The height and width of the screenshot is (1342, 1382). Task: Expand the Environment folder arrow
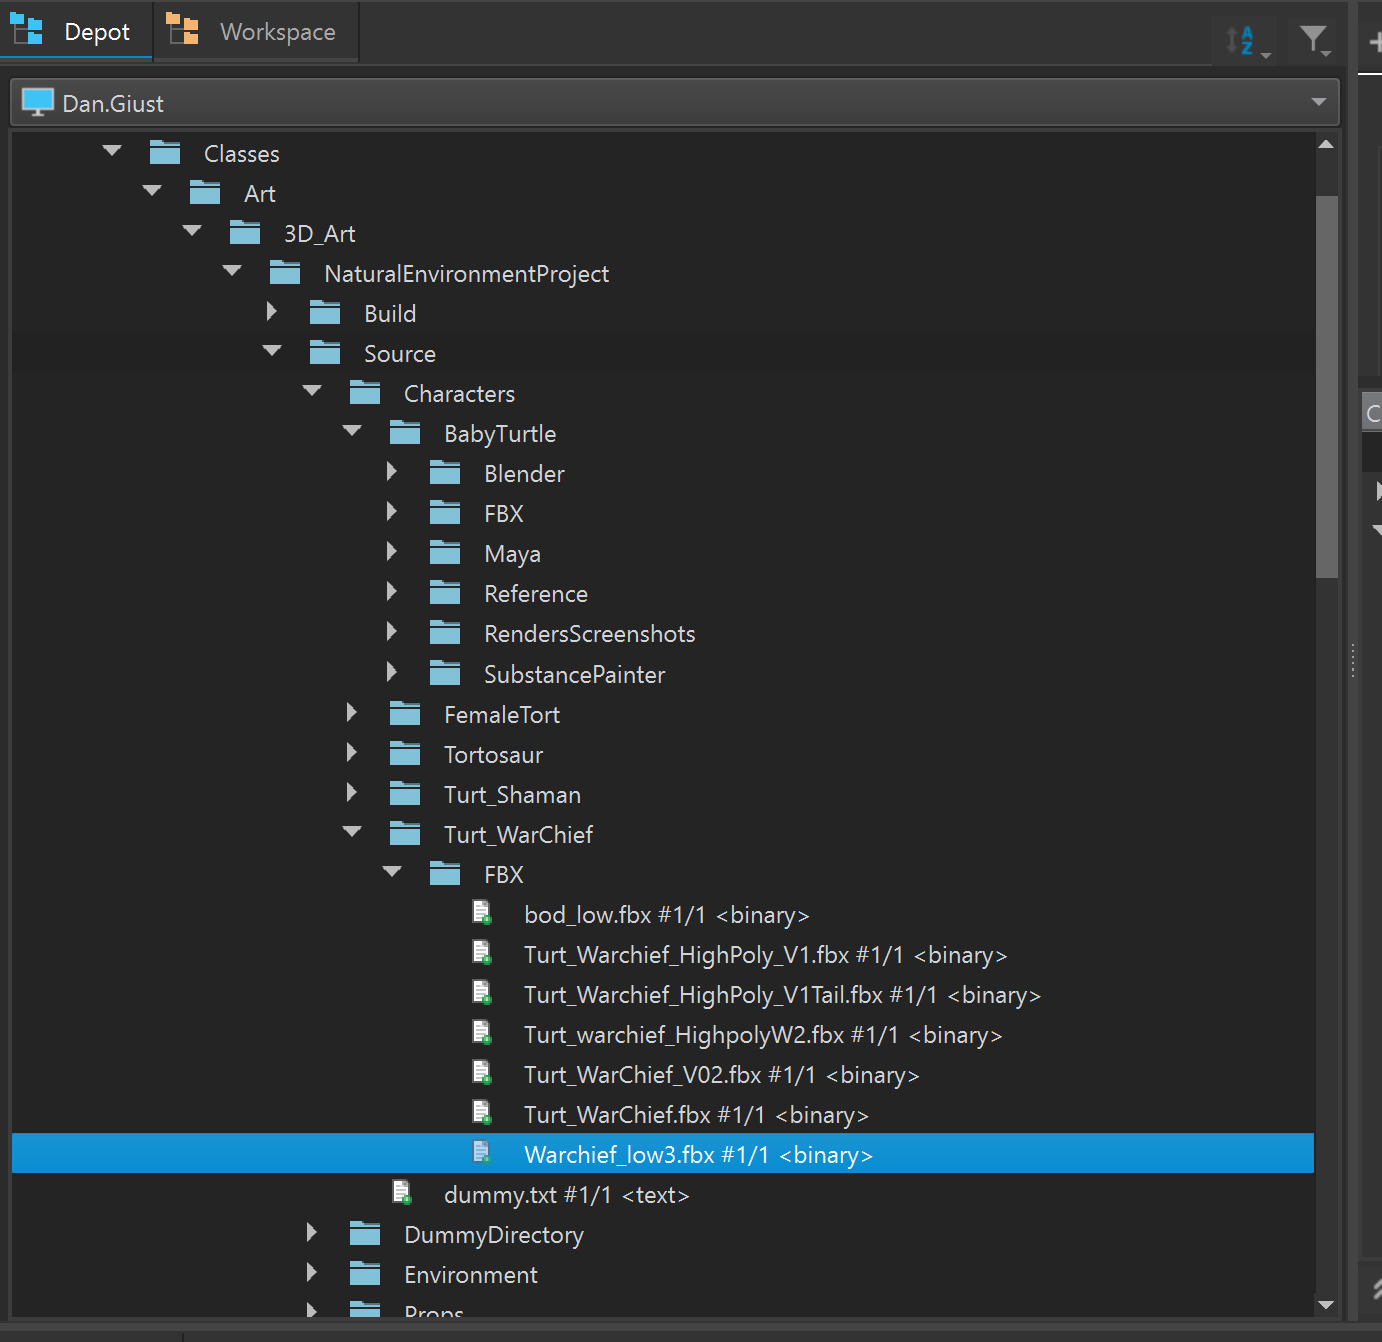312,1273
